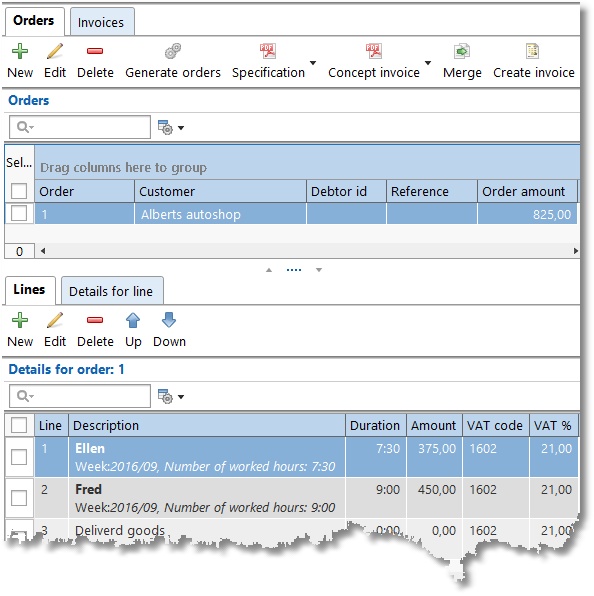Image resolution: width=594 pixels, height=596 pixels.
Task: Toggle select-all checkbox in lines header
Action: 19,425
